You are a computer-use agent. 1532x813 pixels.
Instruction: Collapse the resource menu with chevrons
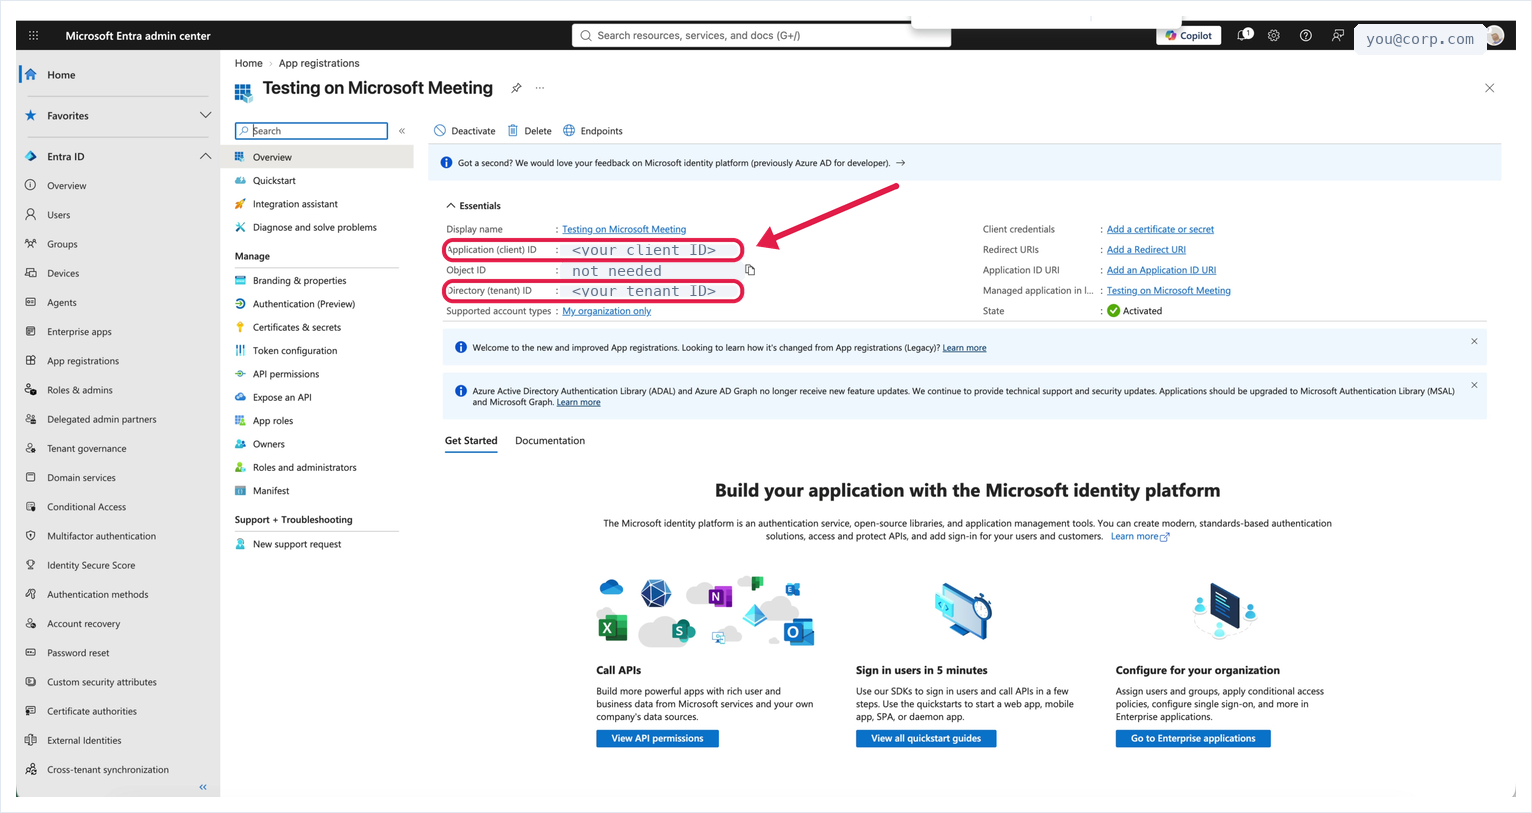point(402,131)
